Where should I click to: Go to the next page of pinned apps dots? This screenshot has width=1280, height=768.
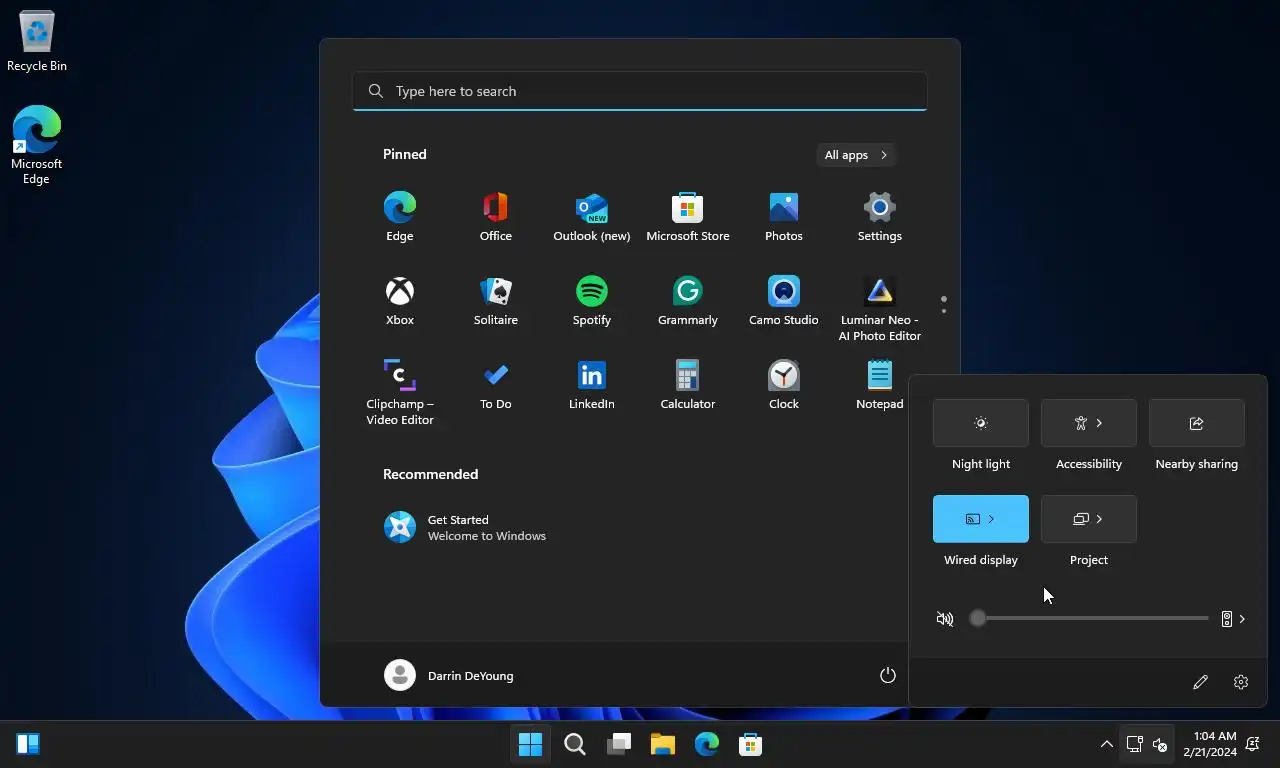click(943, 311)
